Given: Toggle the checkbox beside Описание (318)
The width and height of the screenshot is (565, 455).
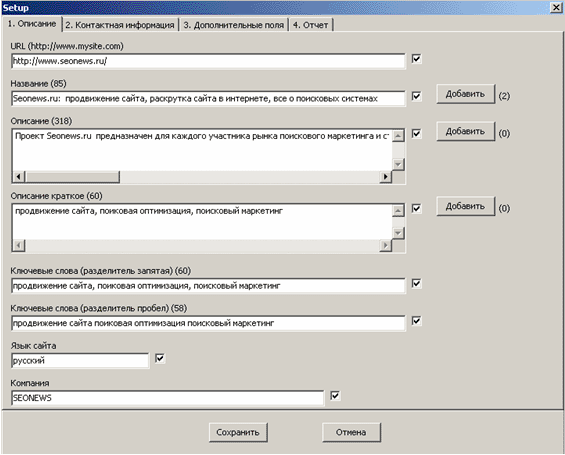Looking at the screenshot, I should (417, 134).
